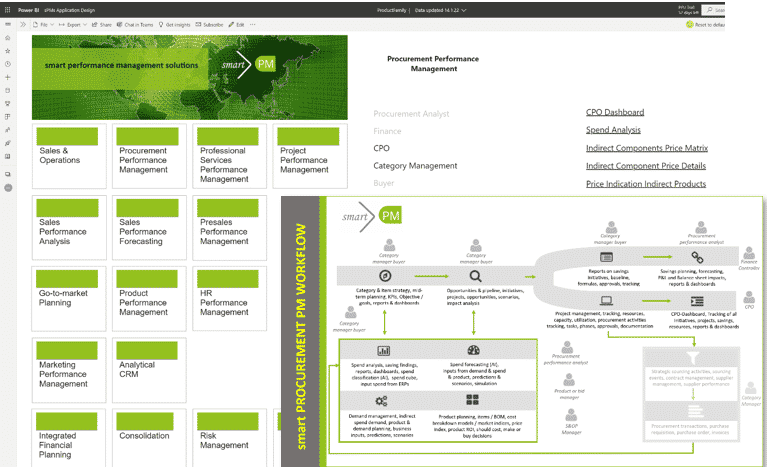
Task: Click the compass strategy icon in workflow
Action: tap(385, 276)
